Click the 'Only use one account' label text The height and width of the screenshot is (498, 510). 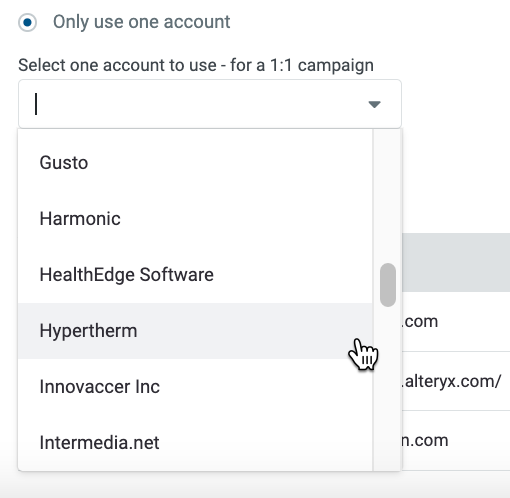click(142, 22)
